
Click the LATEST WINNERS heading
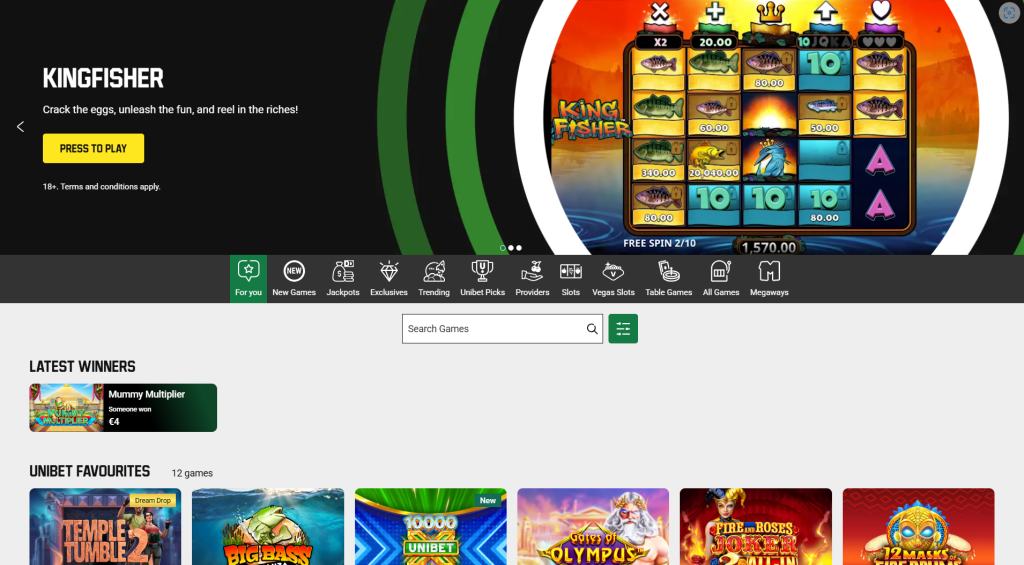[x=82, y=367]
